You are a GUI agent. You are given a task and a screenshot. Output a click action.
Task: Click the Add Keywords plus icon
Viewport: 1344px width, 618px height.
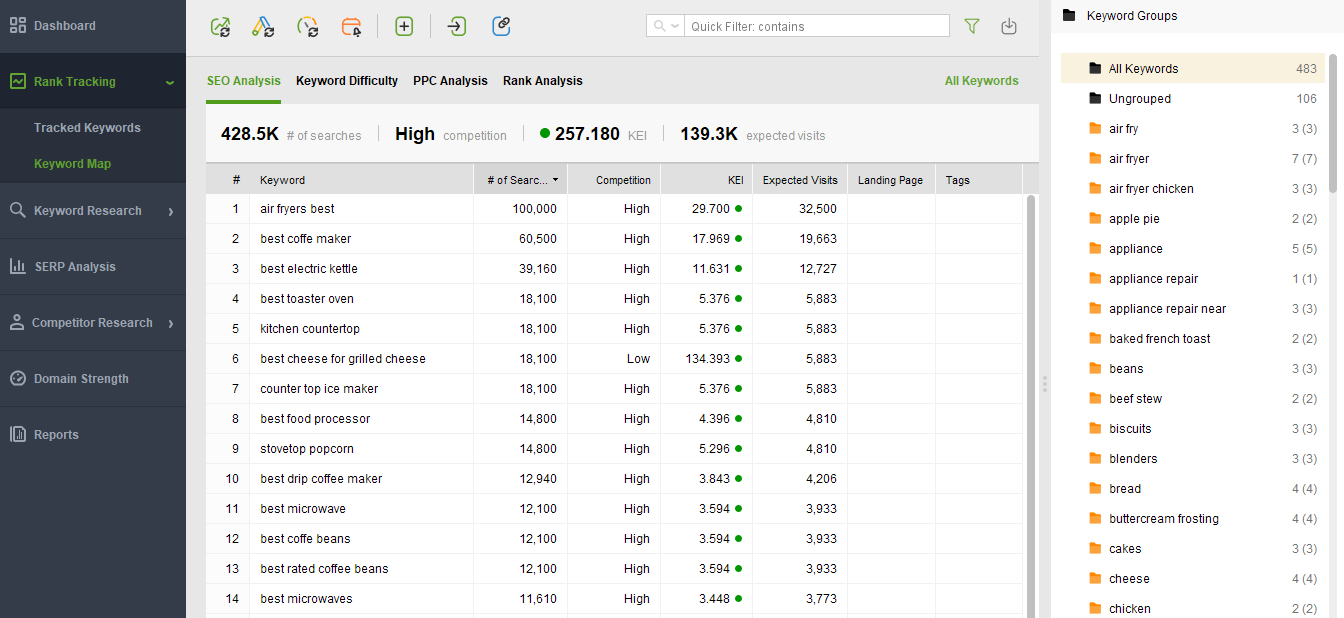tap(404, 27)
